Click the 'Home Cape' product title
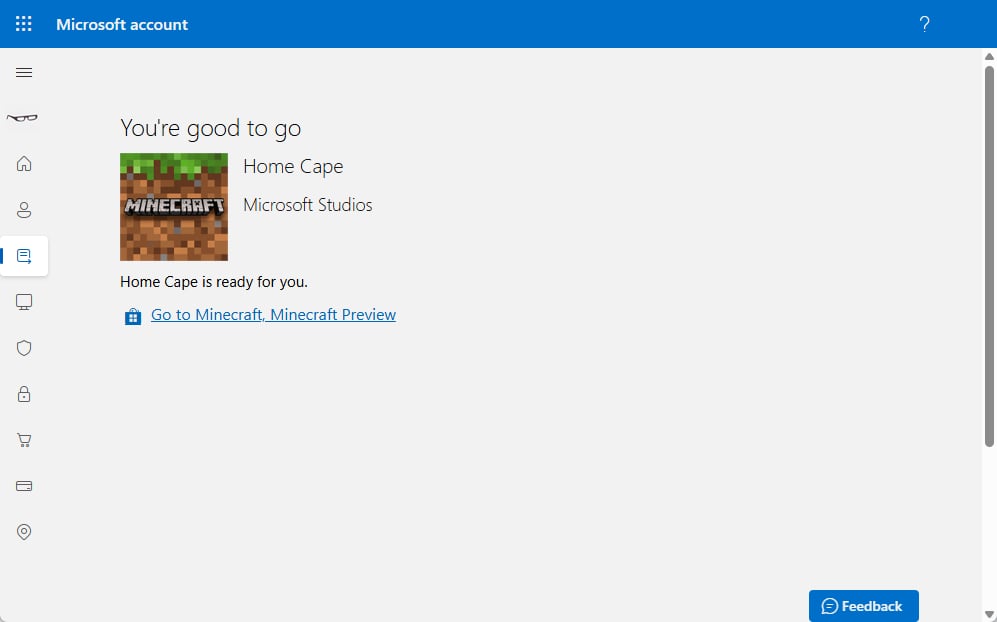Screen dimensions: 997x622 [x=293, y=167]
